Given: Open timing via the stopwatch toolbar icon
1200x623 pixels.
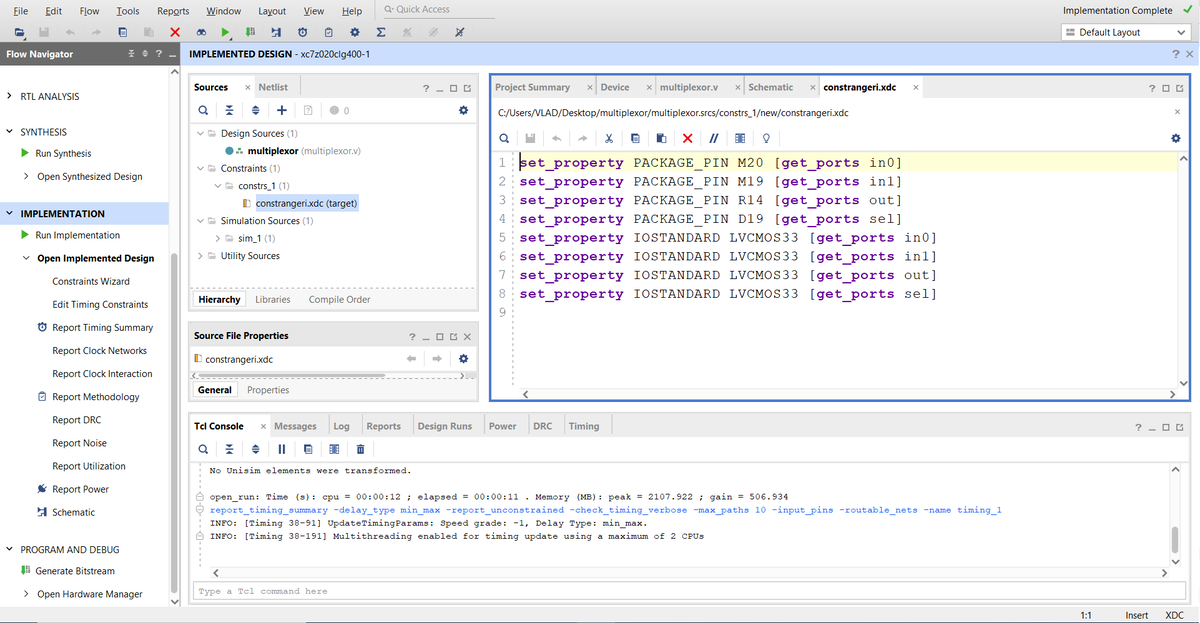Looking at the screenshot, I should point(303,32).
